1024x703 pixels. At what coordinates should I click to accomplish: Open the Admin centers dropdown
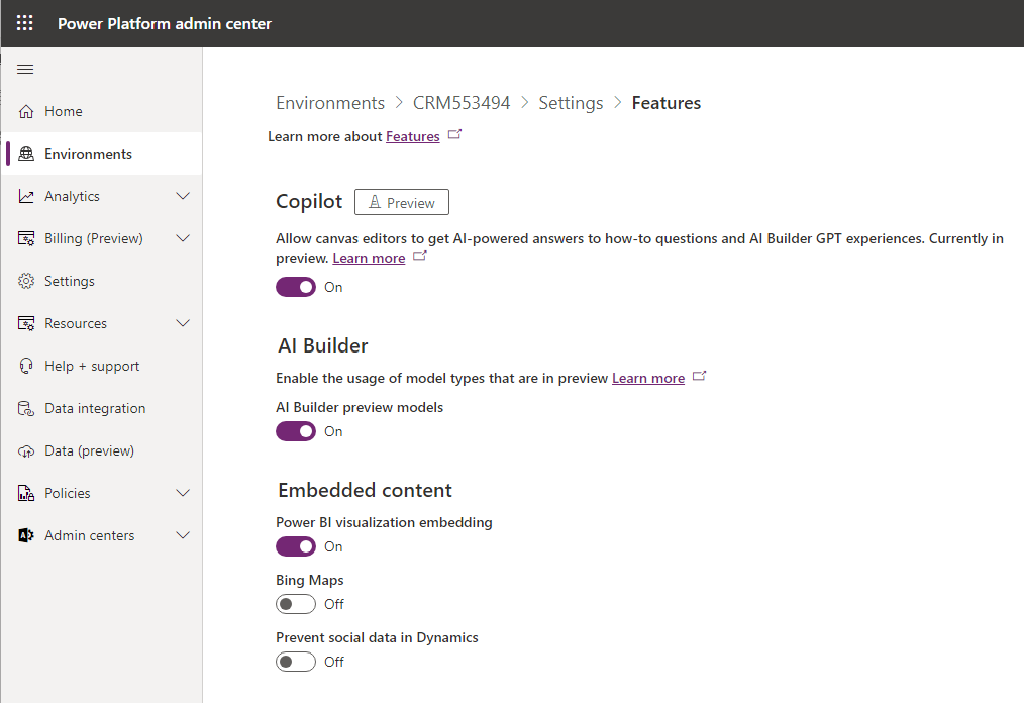tap(183, 535)
